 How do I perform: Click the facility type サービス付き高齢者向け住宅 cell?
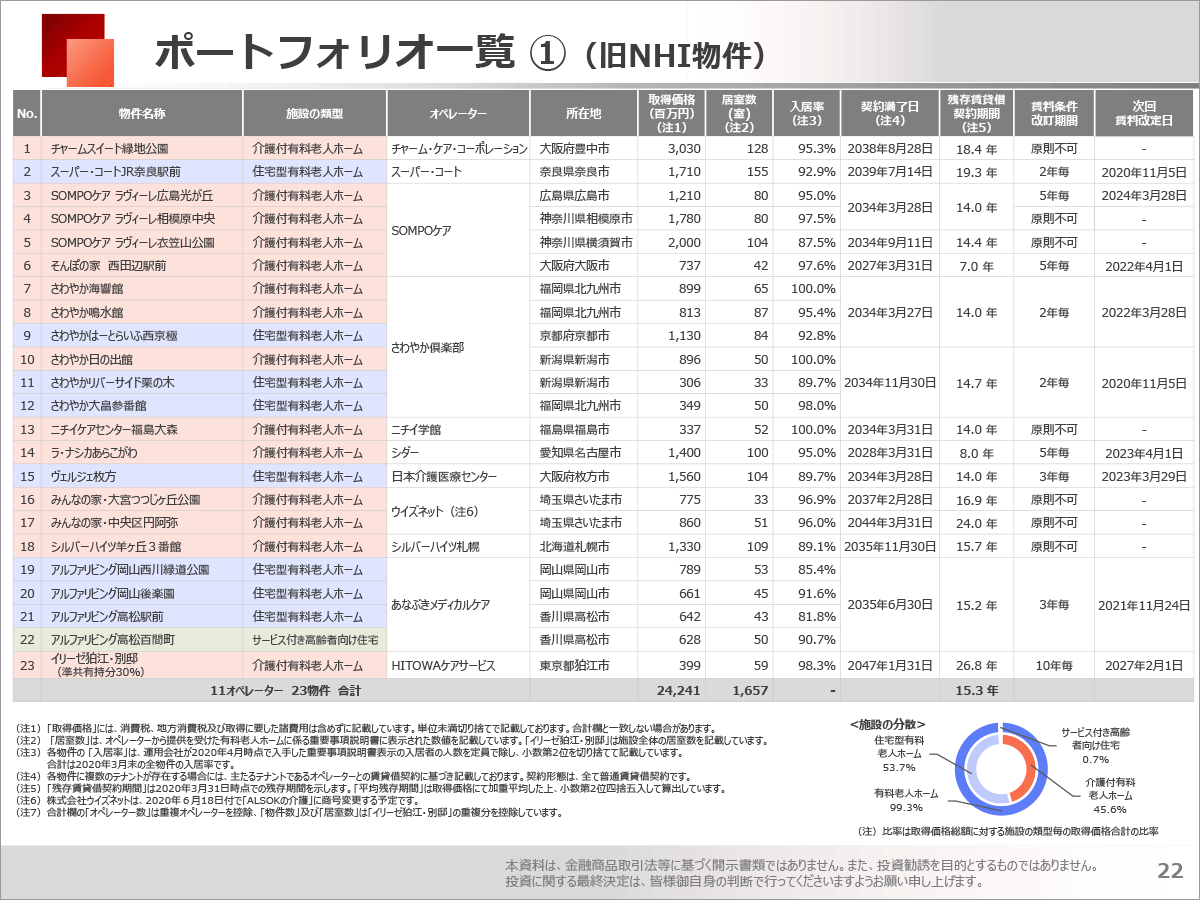click(315, 639)
